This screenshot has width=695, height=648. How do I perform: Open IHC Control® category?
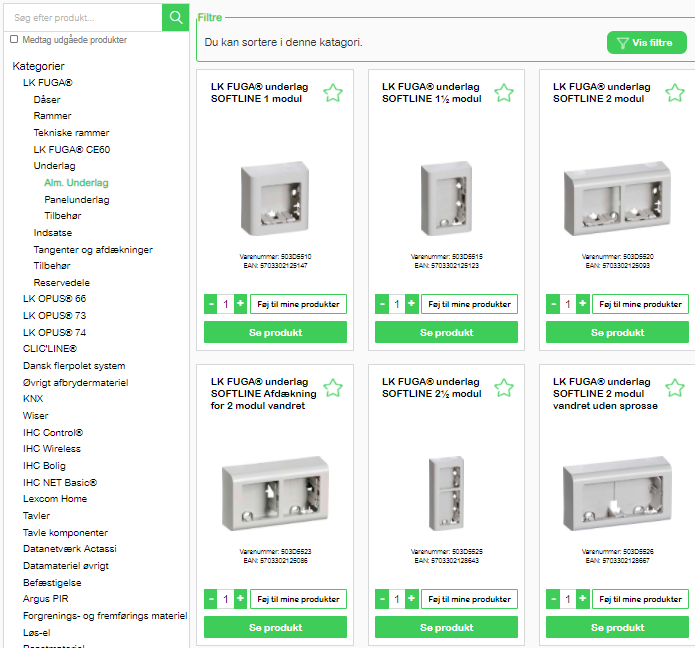pos(53,432)
